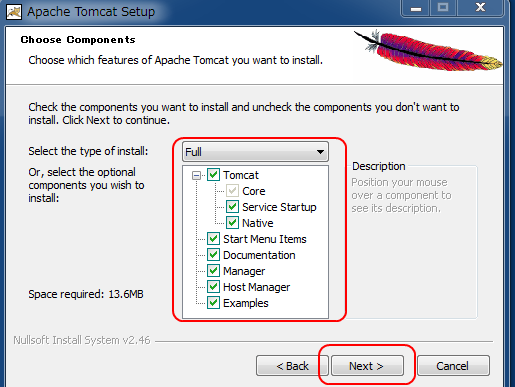
Task: Click the dropdown arrow of install type
Action: pyautogui.click(x=320, y=152)
